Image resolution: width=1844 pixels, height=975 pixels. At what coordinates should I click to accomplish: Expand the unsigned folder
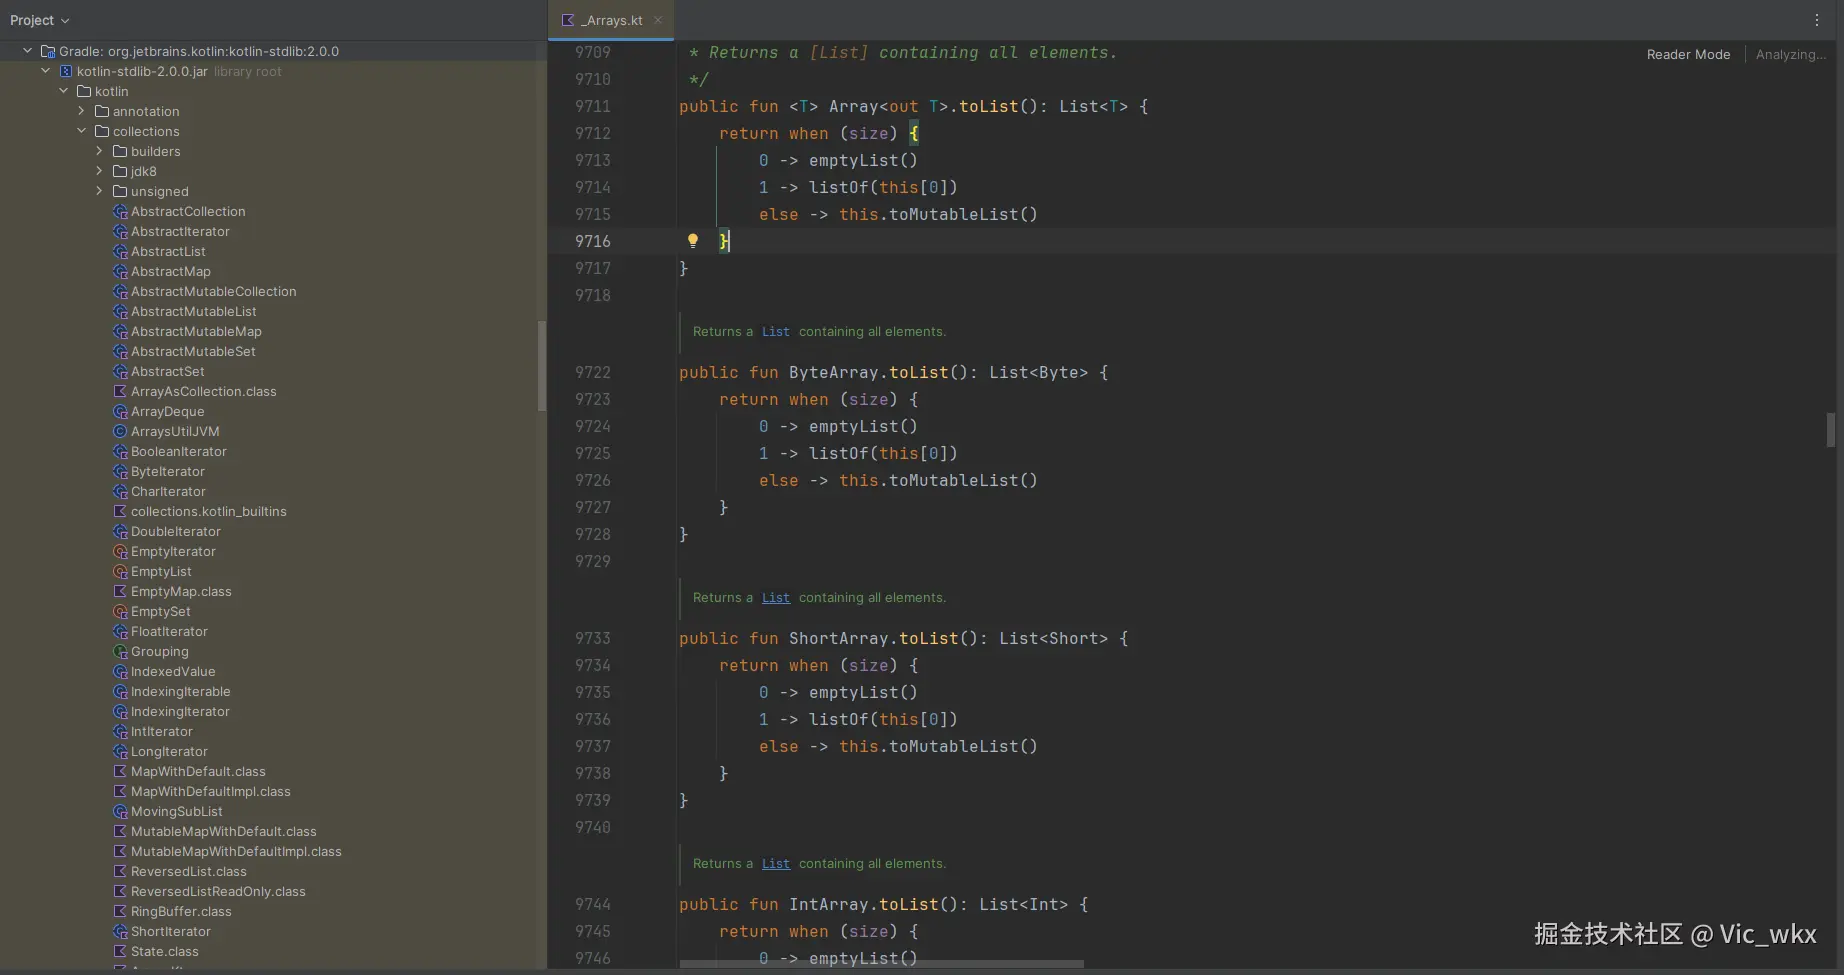pyautogui.click(x=99, y=191)
